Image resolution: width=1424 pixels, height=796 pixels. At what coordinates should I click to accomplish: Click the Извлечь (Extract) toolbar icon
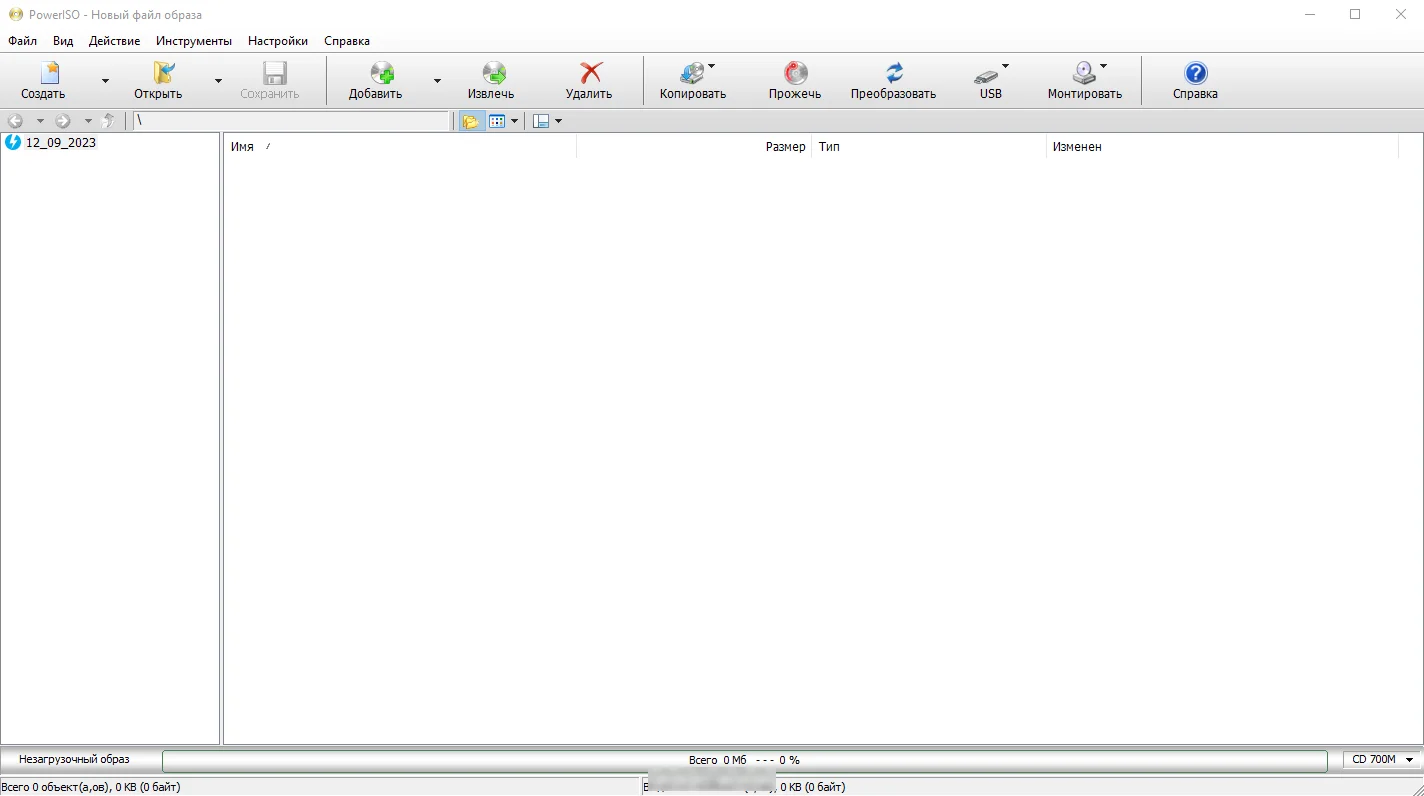492,74
